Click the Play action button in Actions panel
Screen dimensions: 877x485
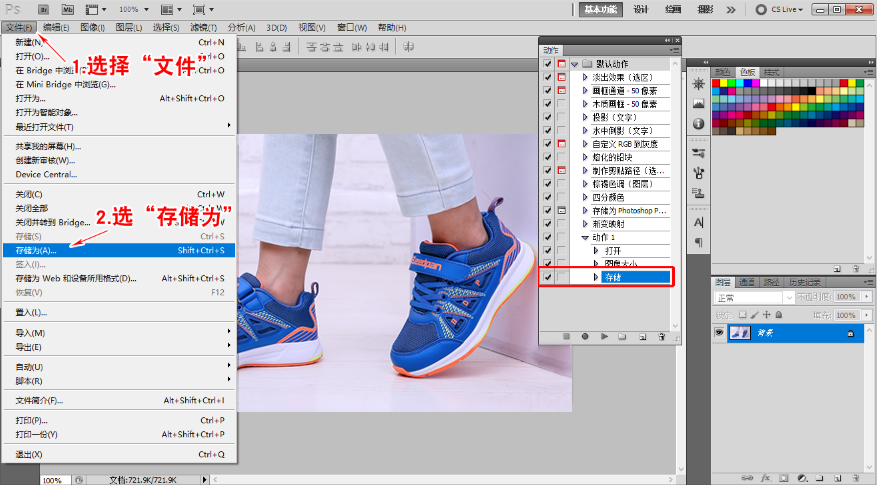click(x=603, y=337)
